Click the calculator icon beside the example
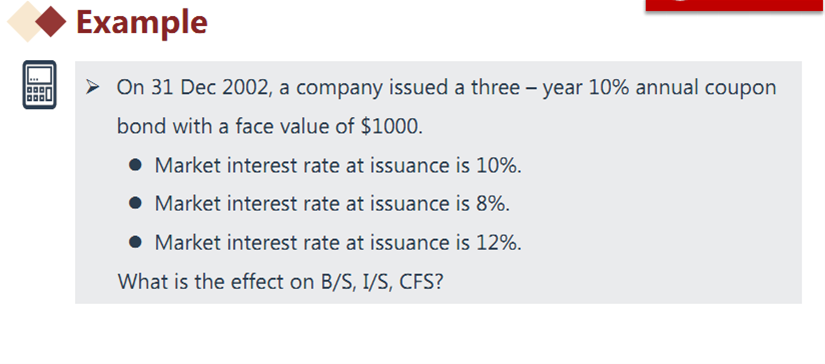 (x=39, y=85)
